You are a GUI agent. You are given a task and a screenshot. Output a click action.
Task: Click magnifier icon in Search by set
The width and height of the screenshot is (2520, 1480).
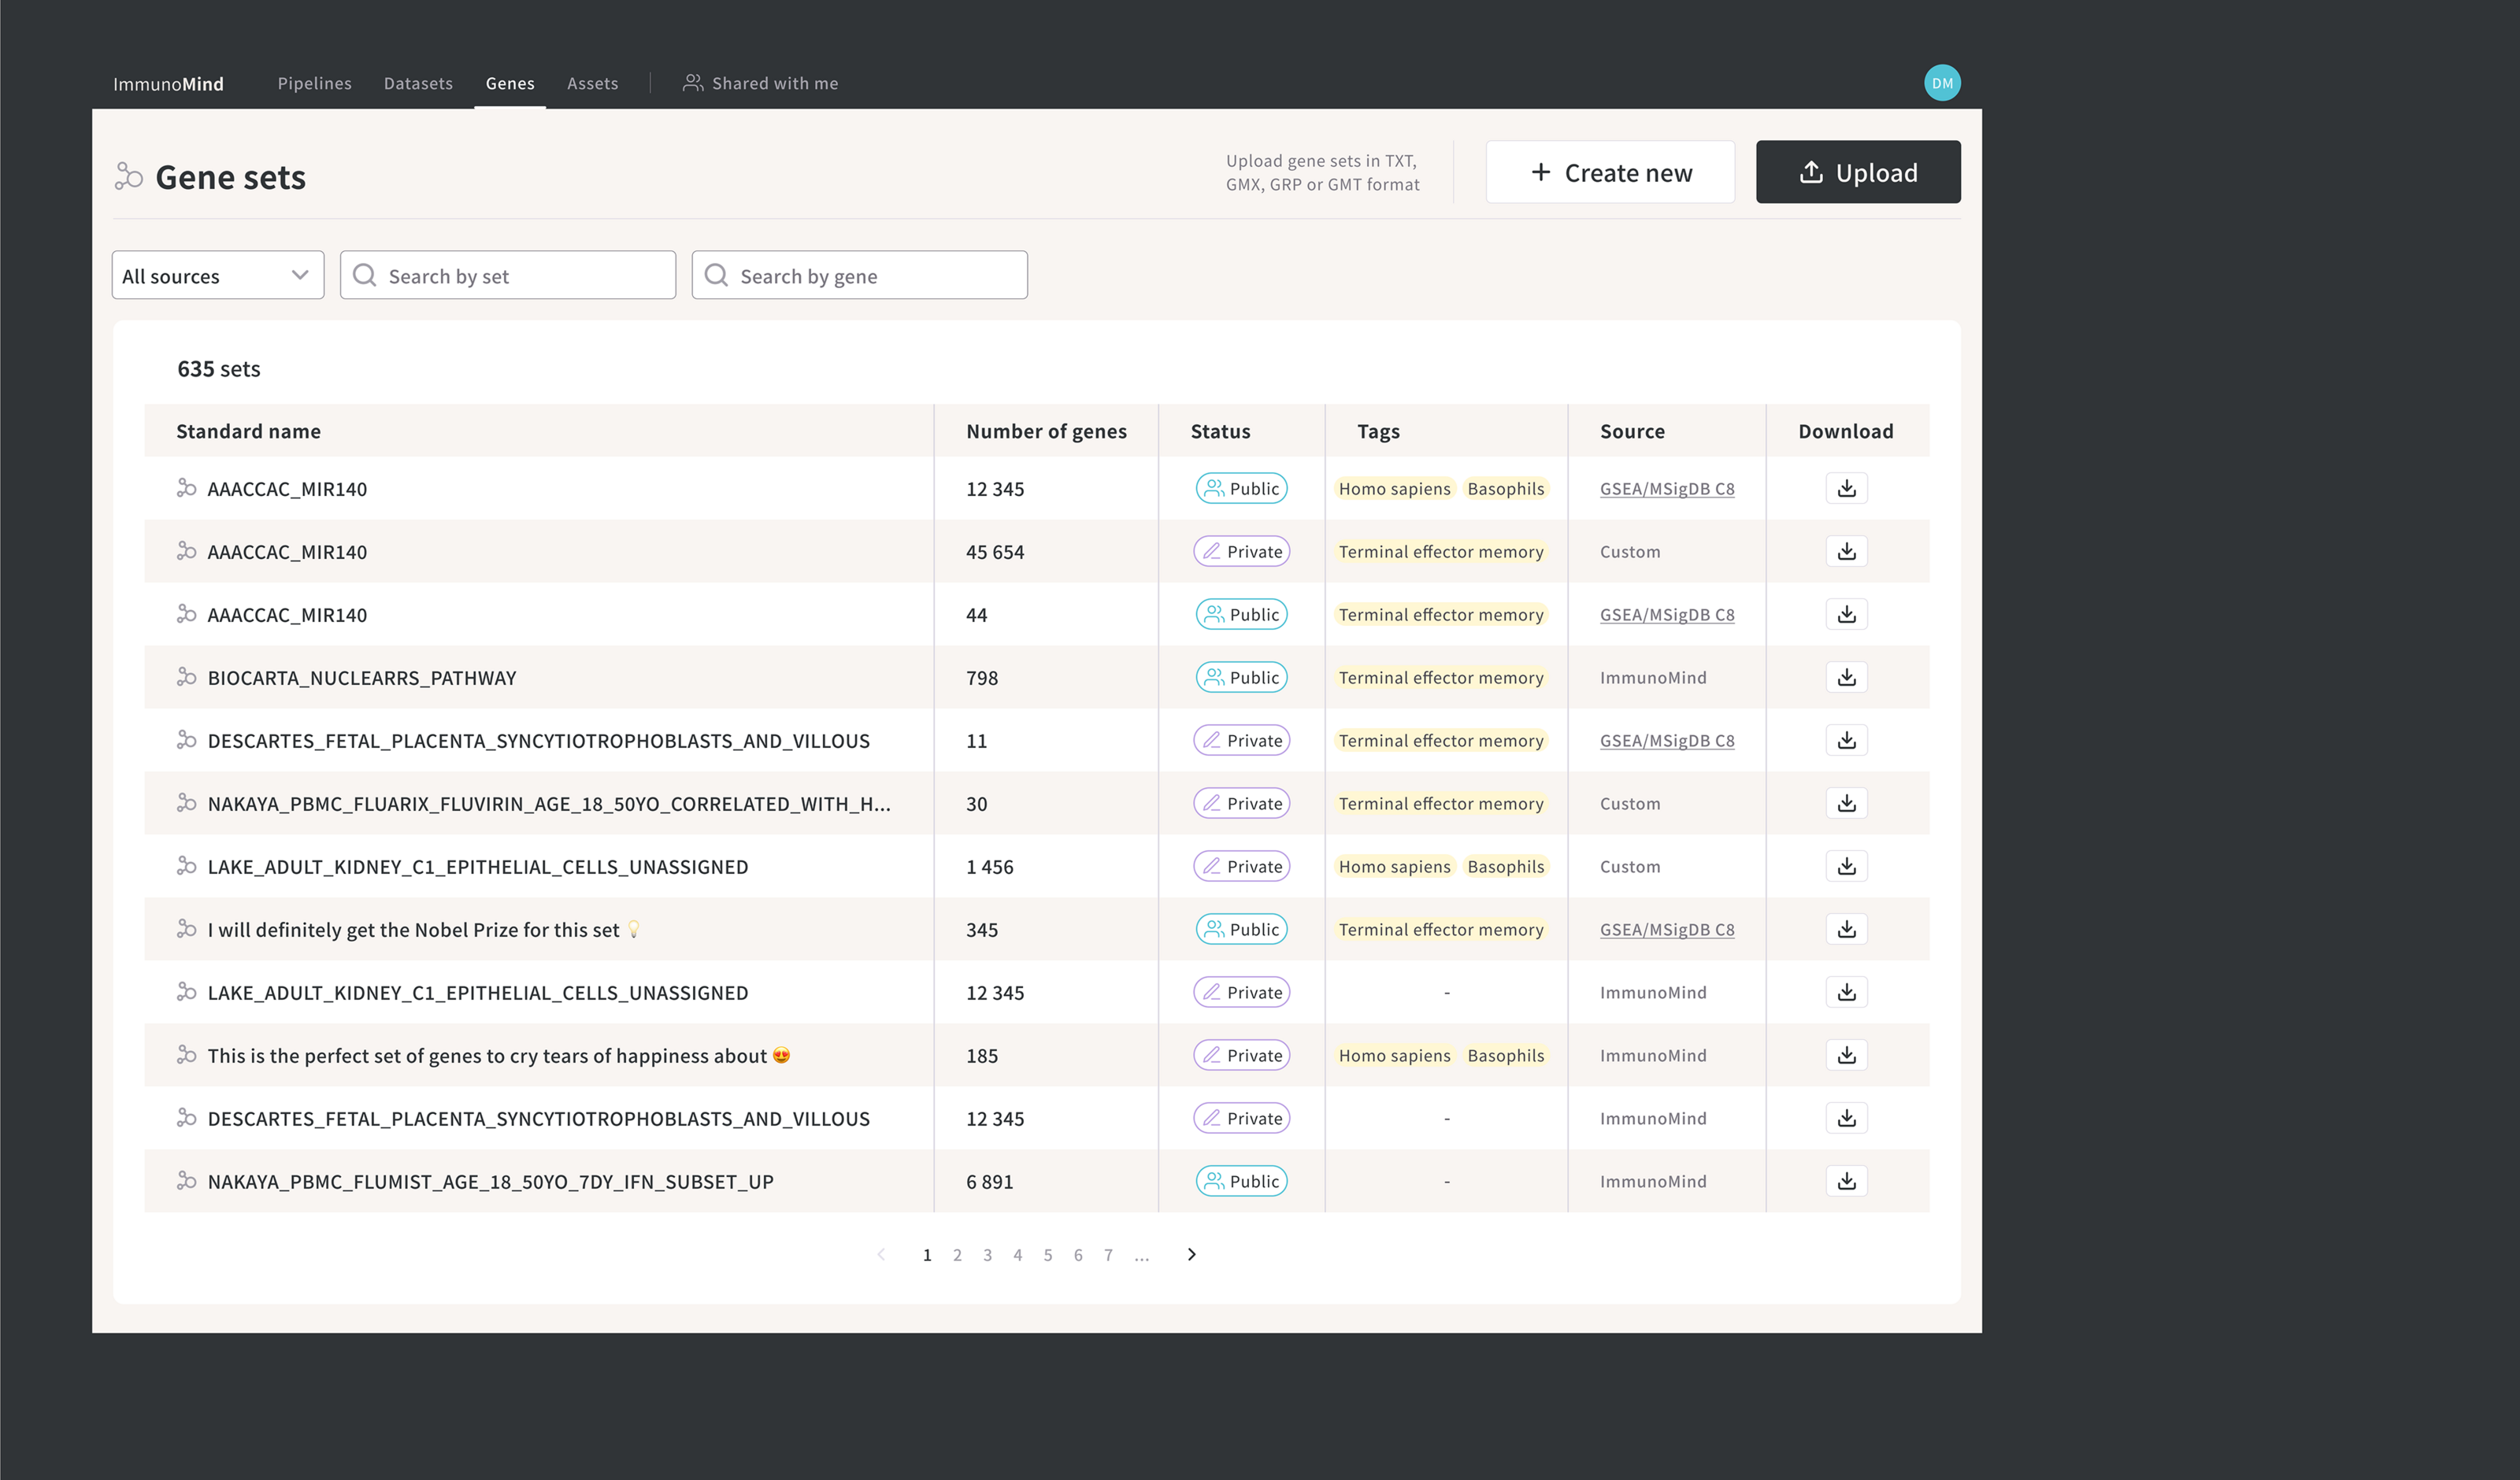tap(365, 275)
